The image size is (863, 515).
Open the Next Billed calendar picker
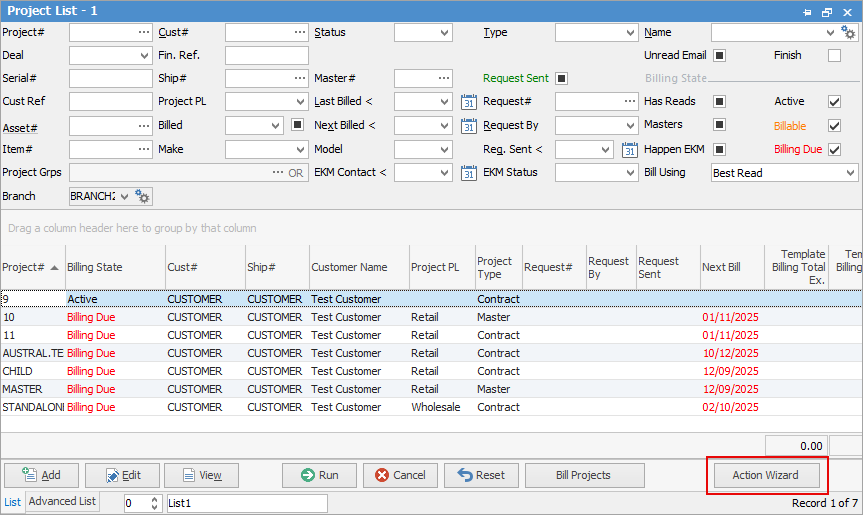click(x=468, y=126)
